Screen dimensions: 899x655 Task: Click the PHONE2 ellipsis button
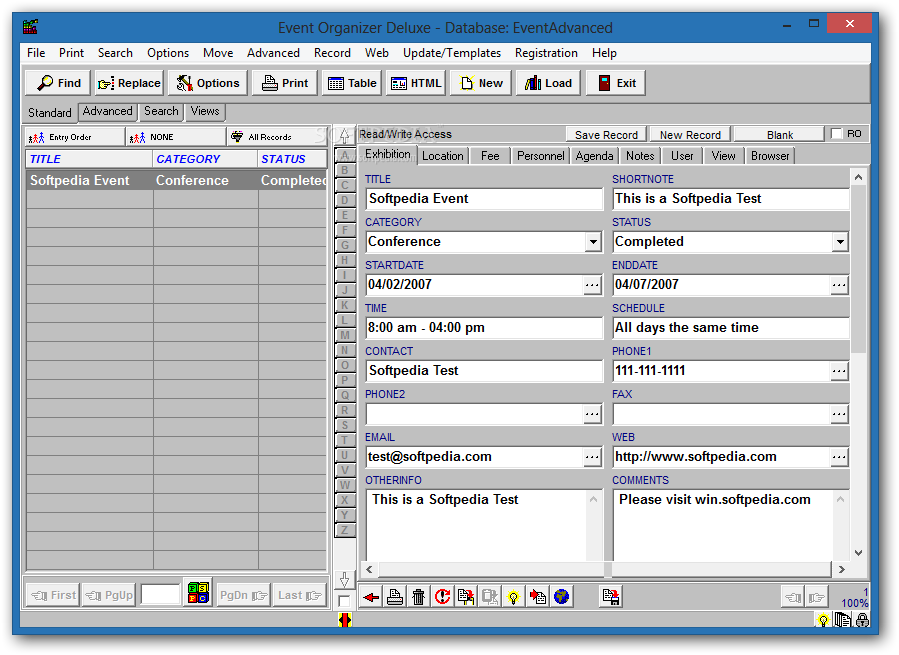tap(592, 414)
